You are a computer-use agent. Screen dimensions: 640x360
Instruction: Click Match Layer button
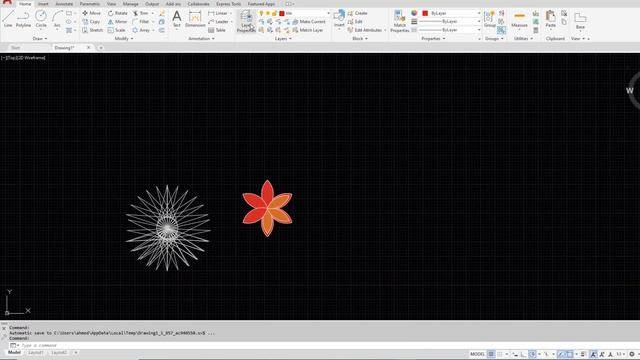click(x=308, y=30)
